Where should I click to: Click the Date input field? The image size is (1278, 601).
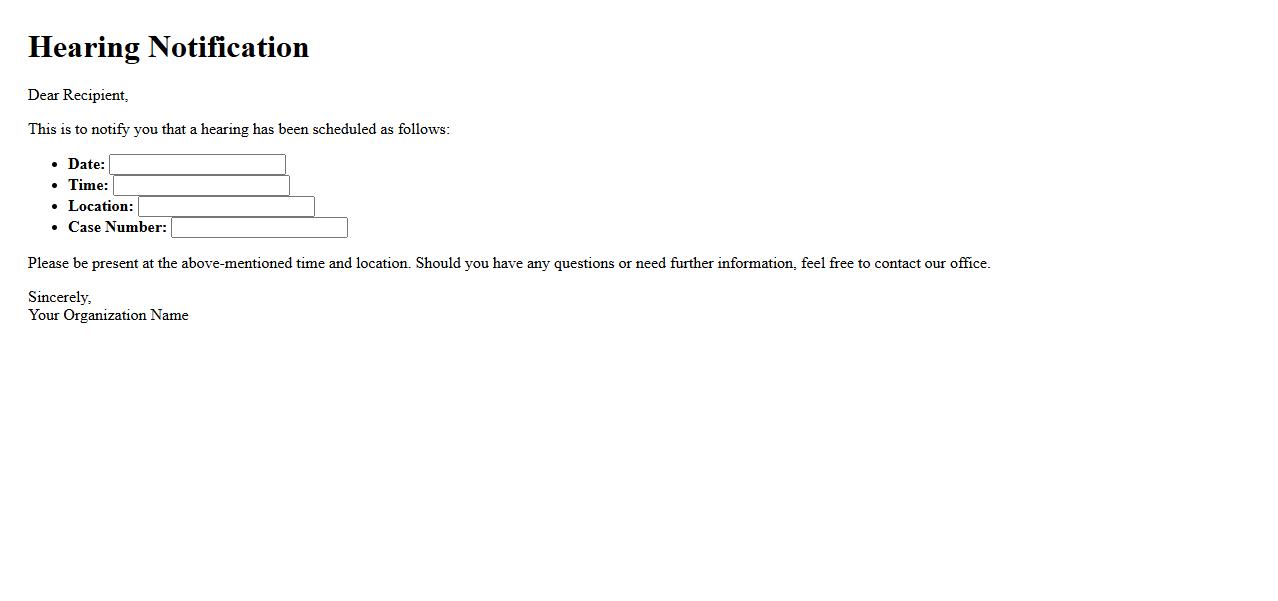(197, 164)
